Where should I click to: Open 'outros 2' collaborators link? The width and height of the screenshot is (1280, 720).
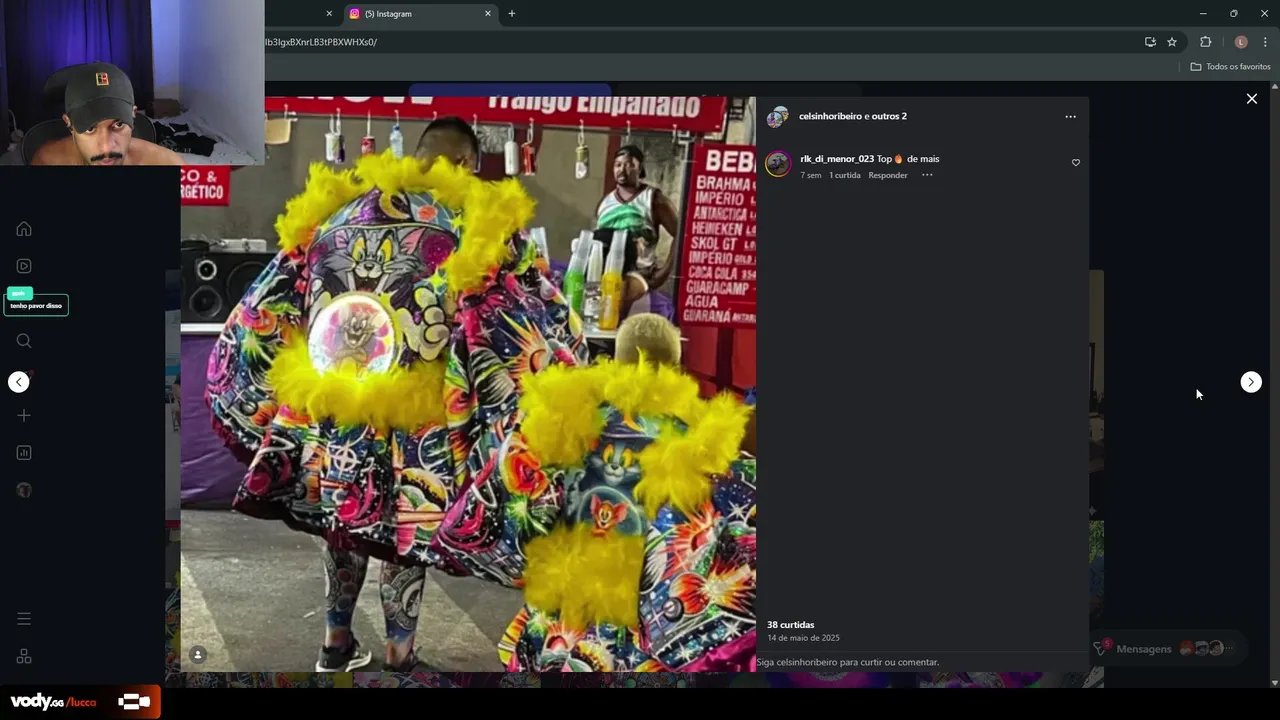[889, 116]
